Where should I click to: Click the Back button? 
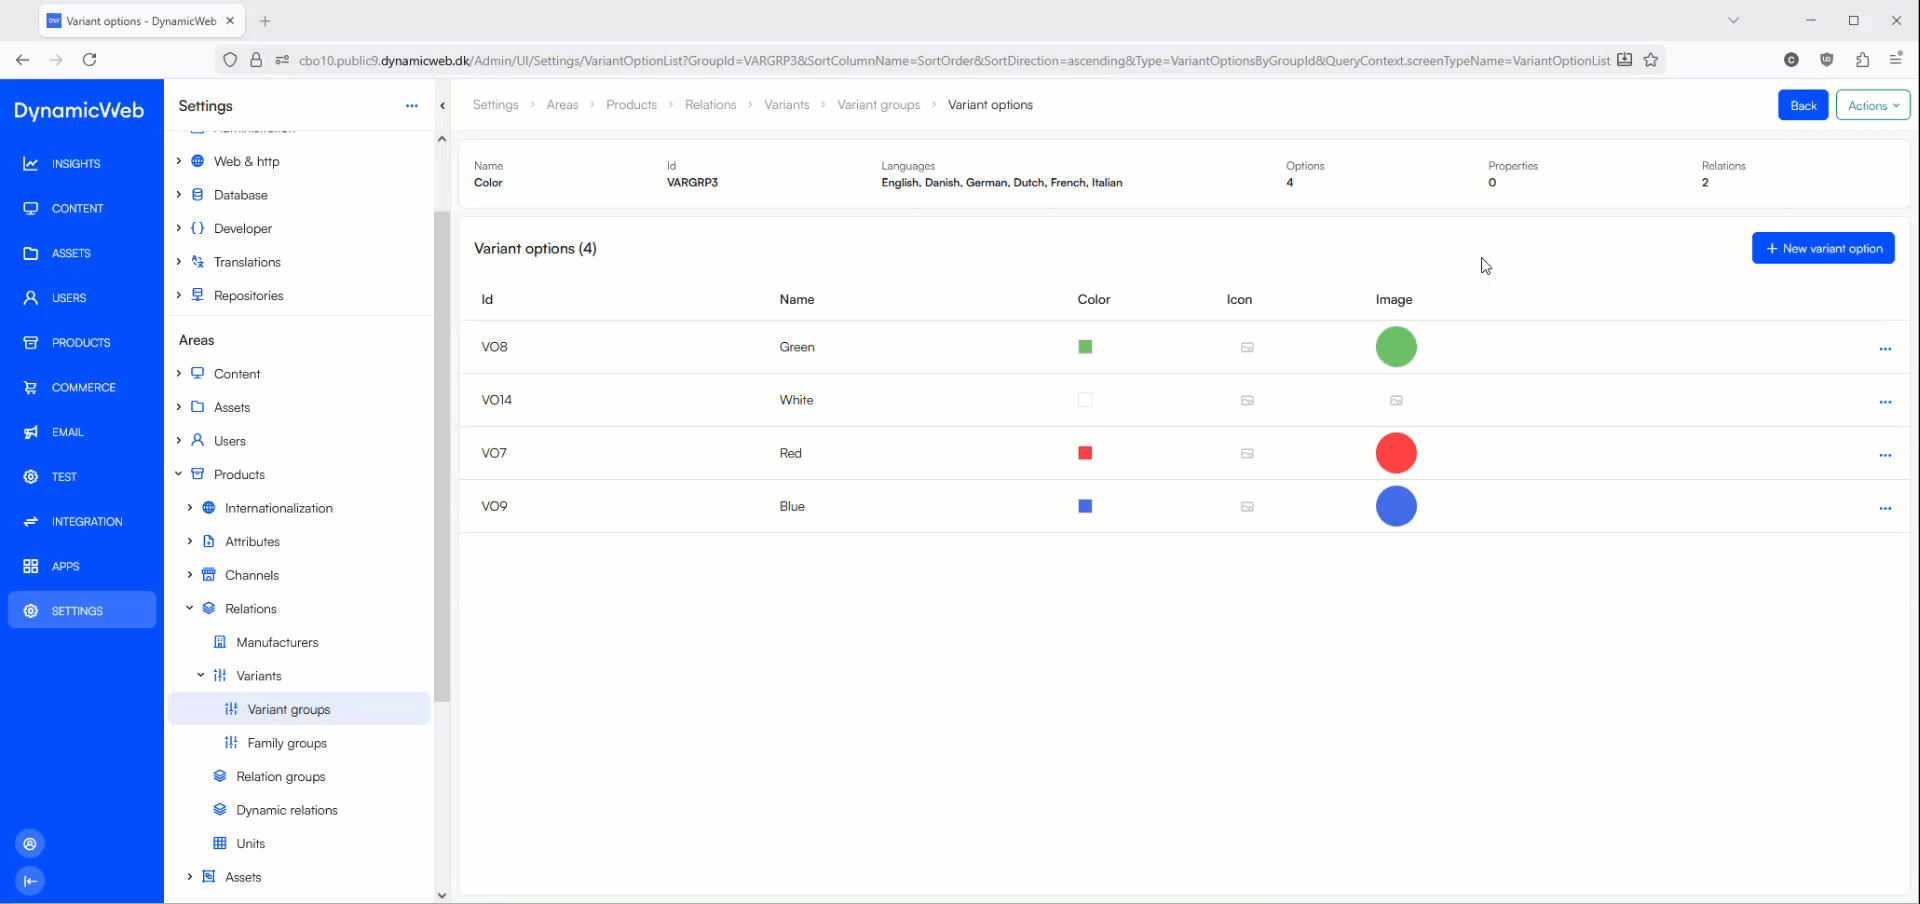pos(1802,105)
